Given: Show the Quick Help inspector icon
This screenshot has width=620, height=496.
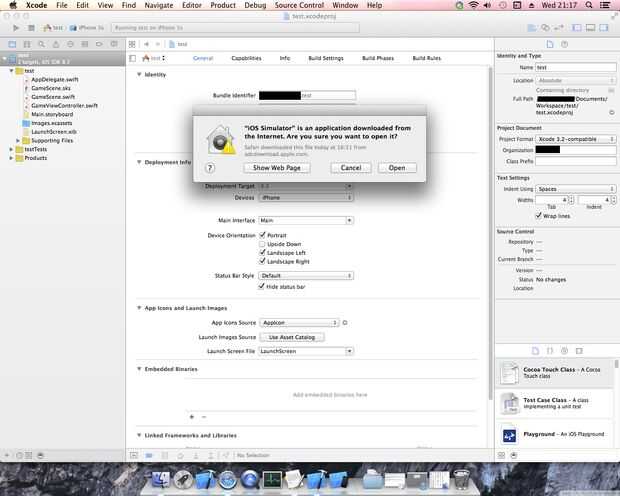Looking at the screenshot, I should click(565, 44).
